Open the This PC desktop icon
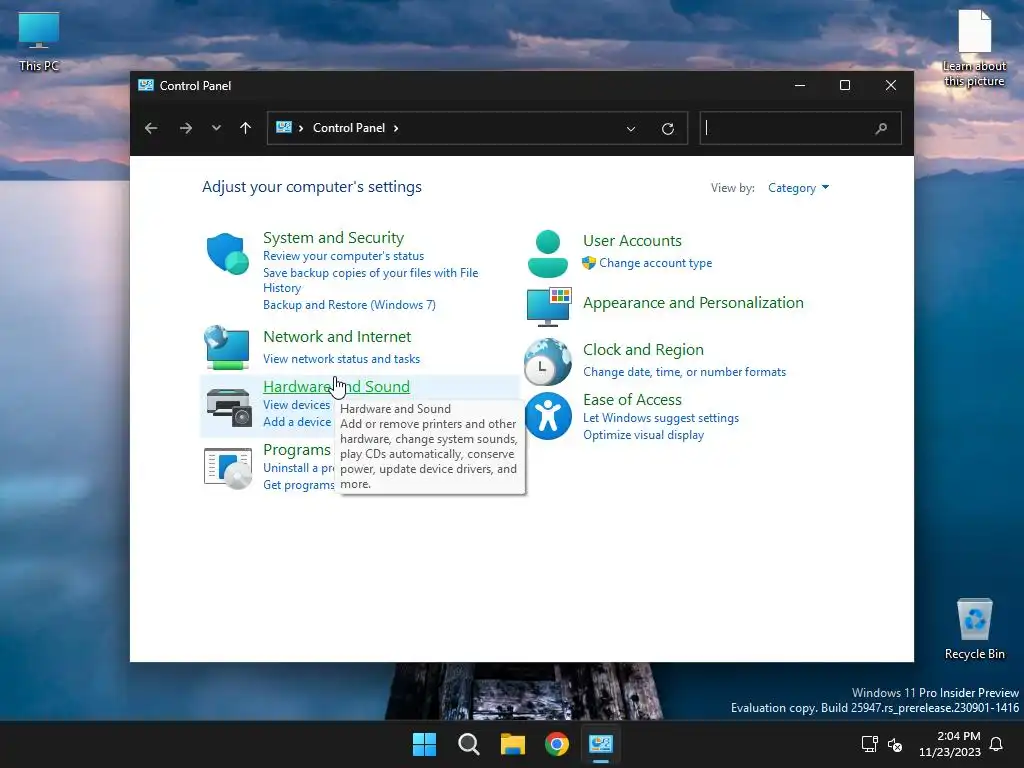This screenshot has width=1024, height=768. click(x=39, y=41)
